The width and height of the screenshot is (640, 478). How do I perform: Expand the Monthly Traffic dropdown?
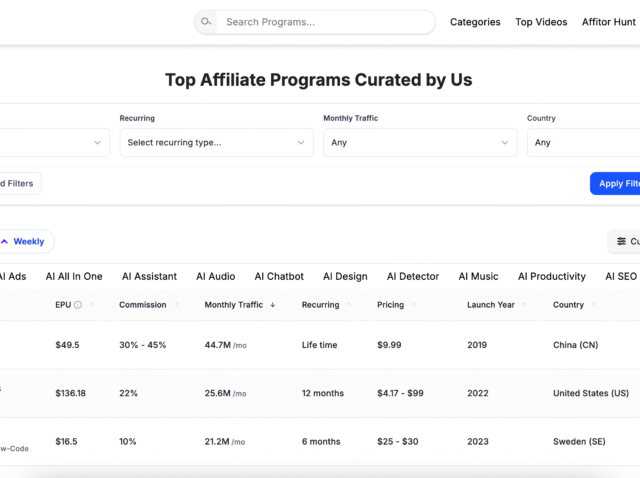coord(420,143)
